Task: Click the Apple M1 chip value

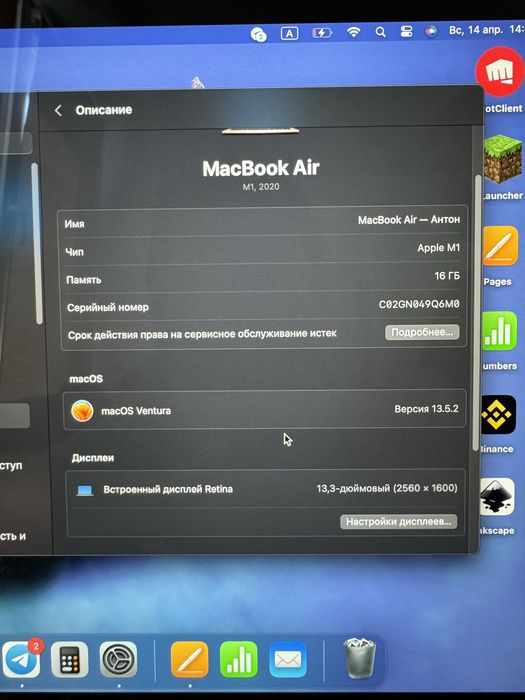Action: pos(438,248)
